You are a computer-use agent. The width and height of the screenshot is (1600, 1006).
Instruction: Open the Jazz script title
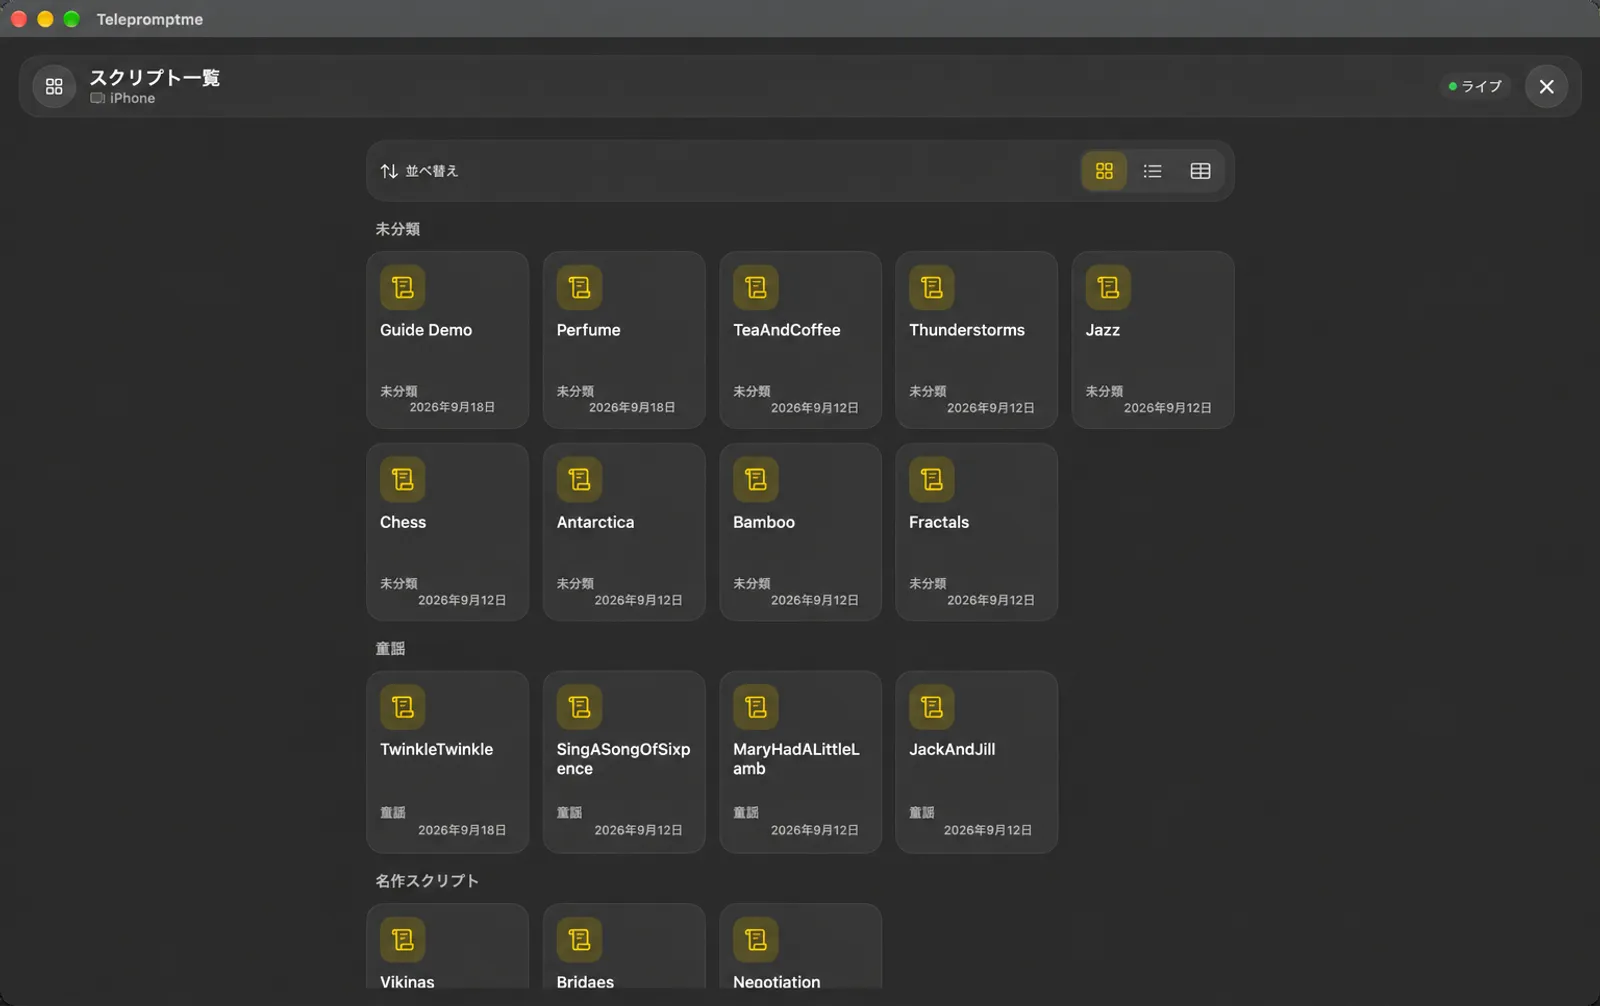click(1102, 330)
